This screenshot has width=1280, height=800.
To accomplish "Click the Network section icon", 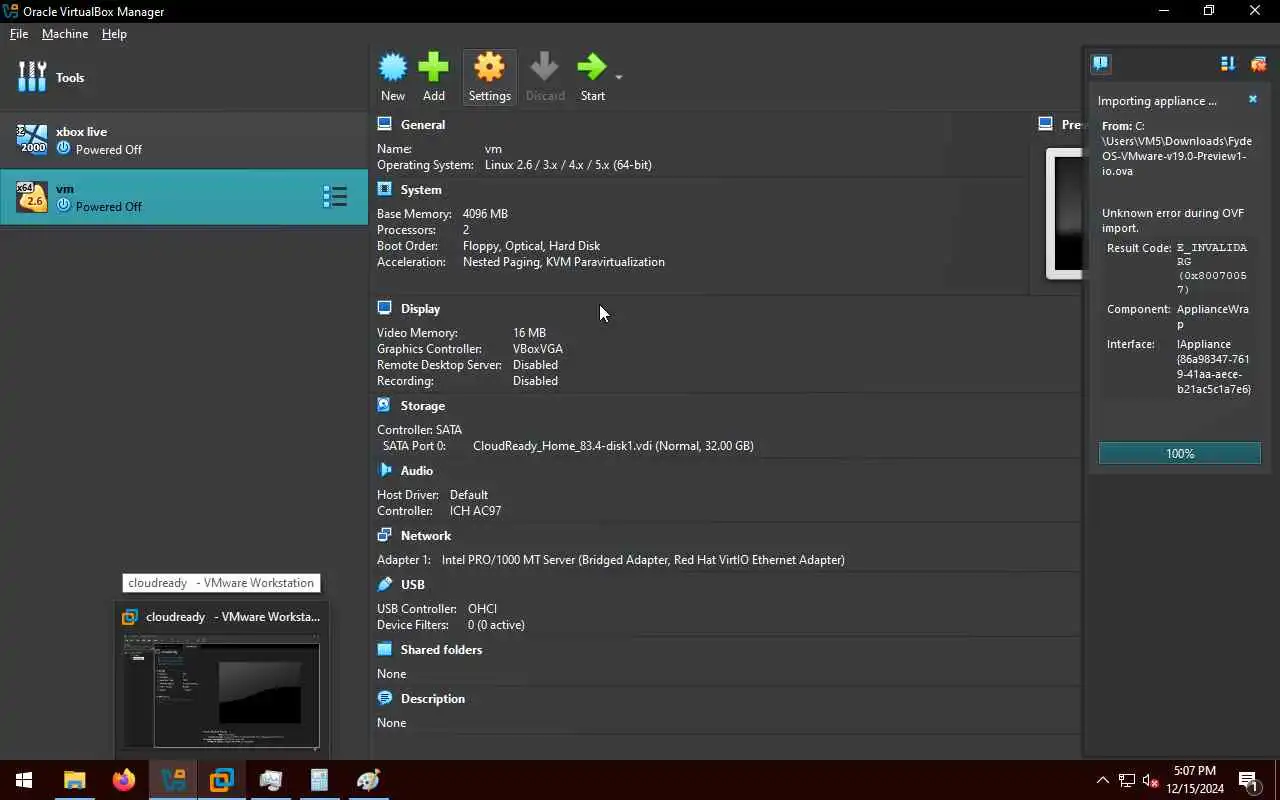I will coord(384,535).
